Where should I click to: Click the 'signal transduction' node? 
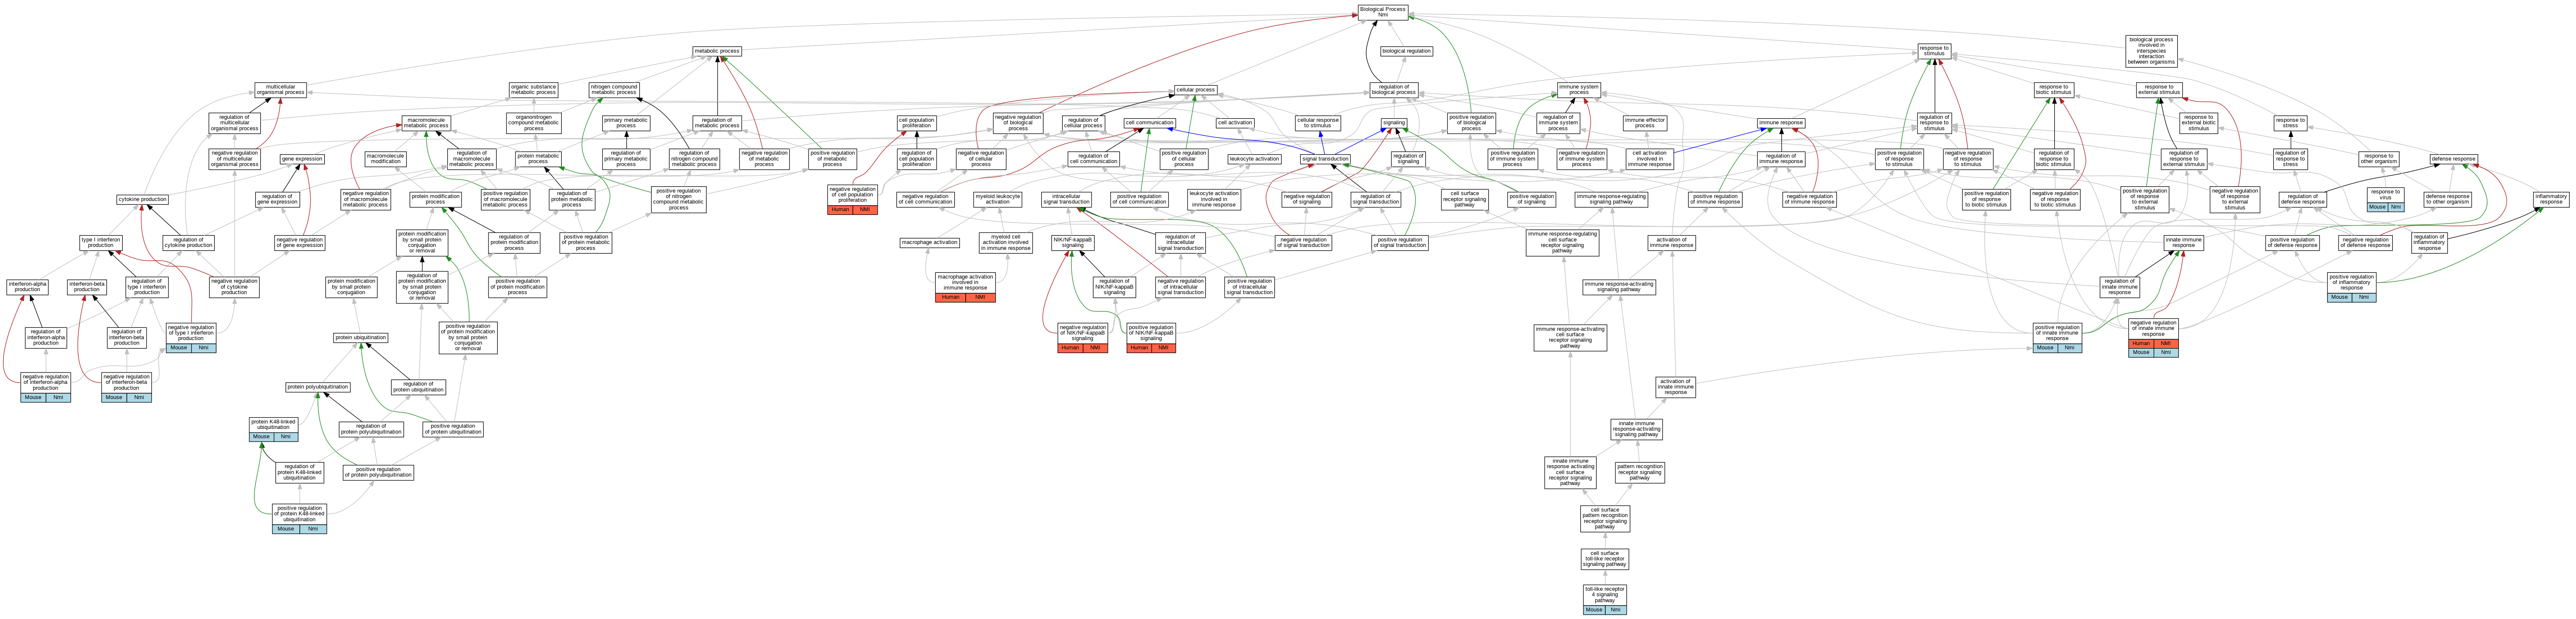(1325, 159)
